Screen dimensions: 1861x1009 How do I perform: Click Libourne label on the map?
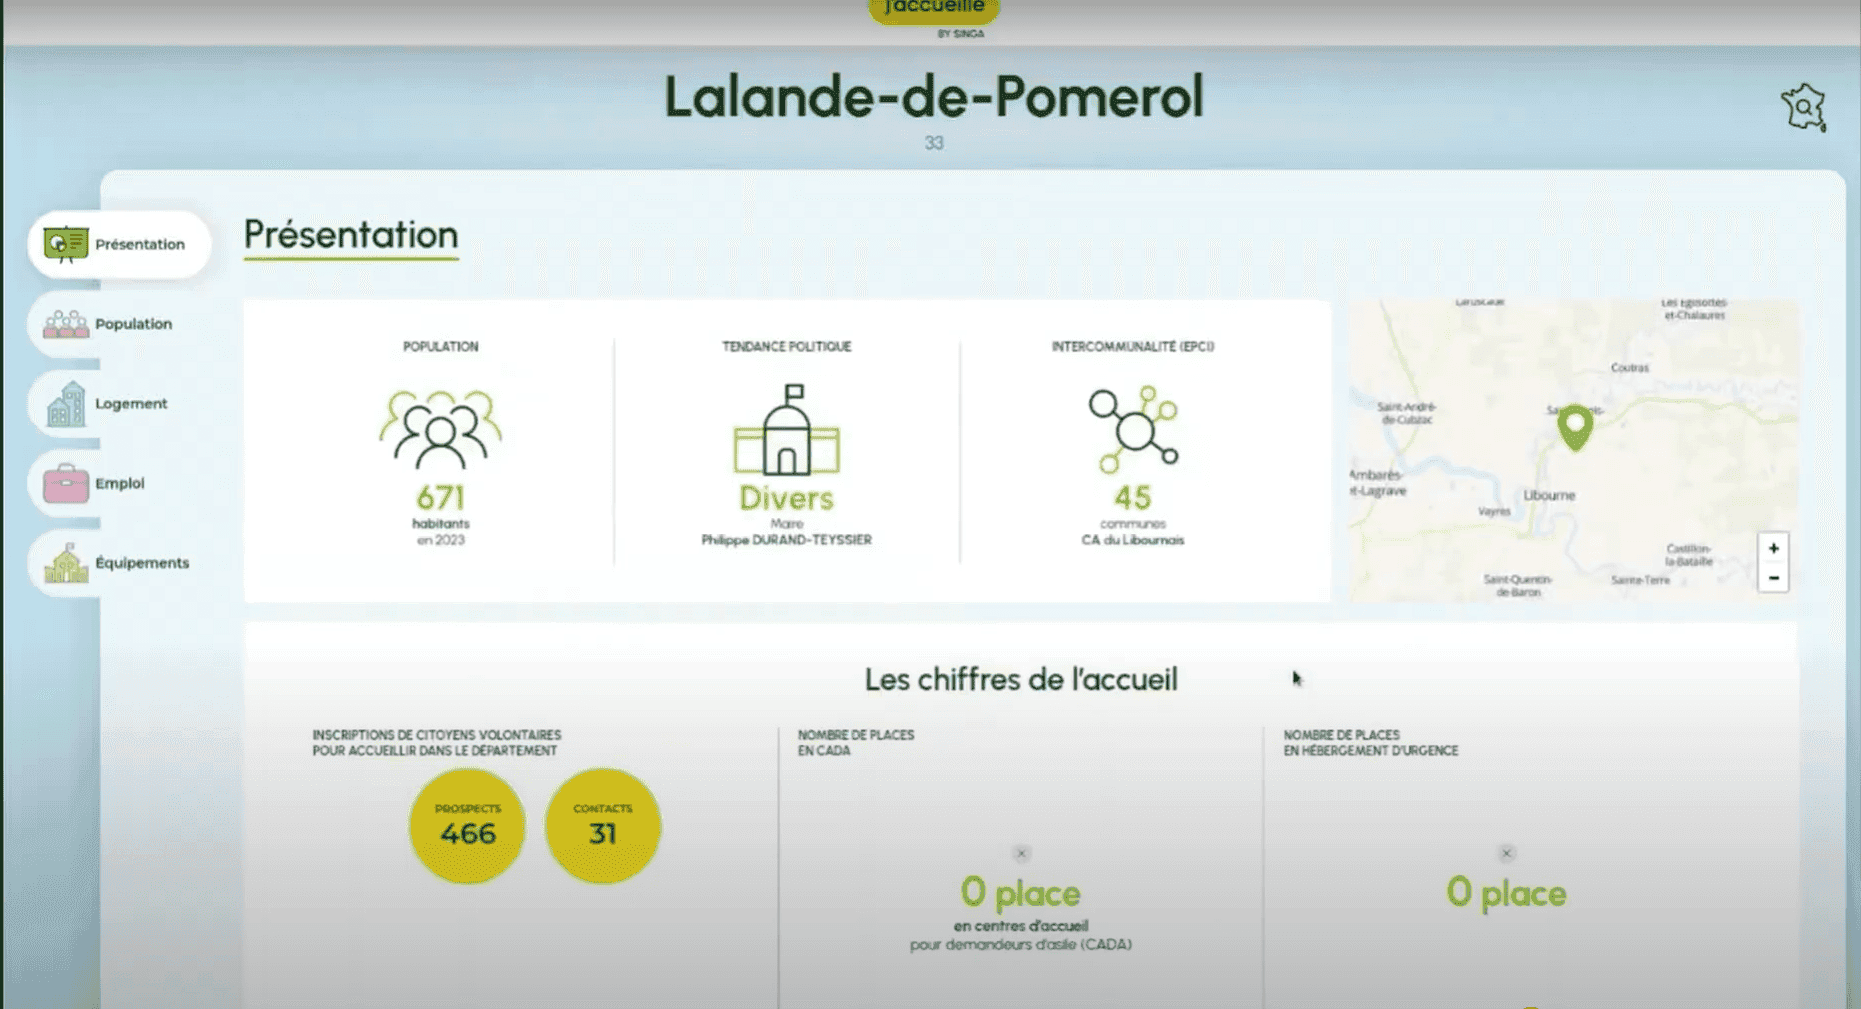[x=1549, y=495]
